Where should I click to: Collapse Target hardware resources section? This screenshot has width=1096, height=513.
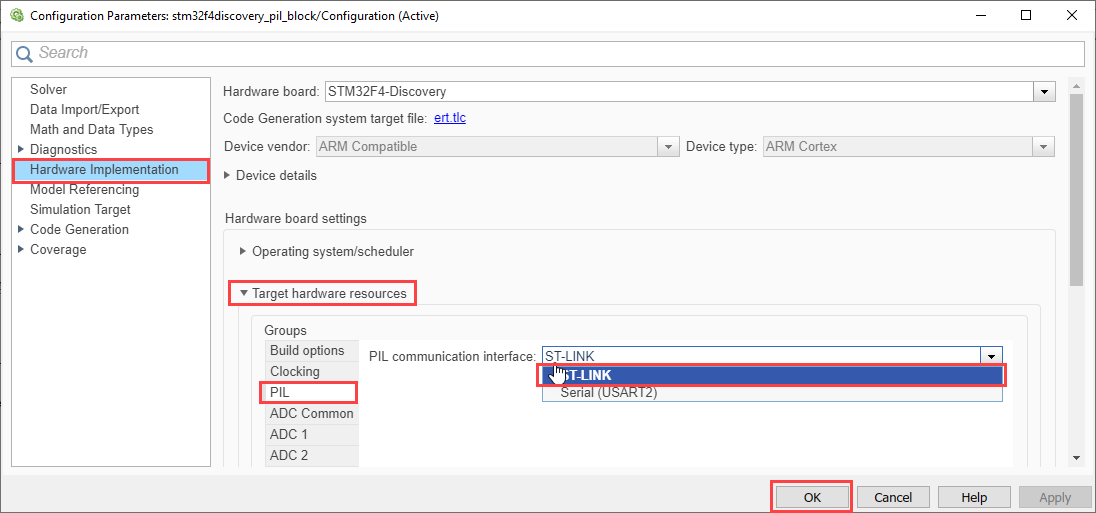tap(243, 293)
